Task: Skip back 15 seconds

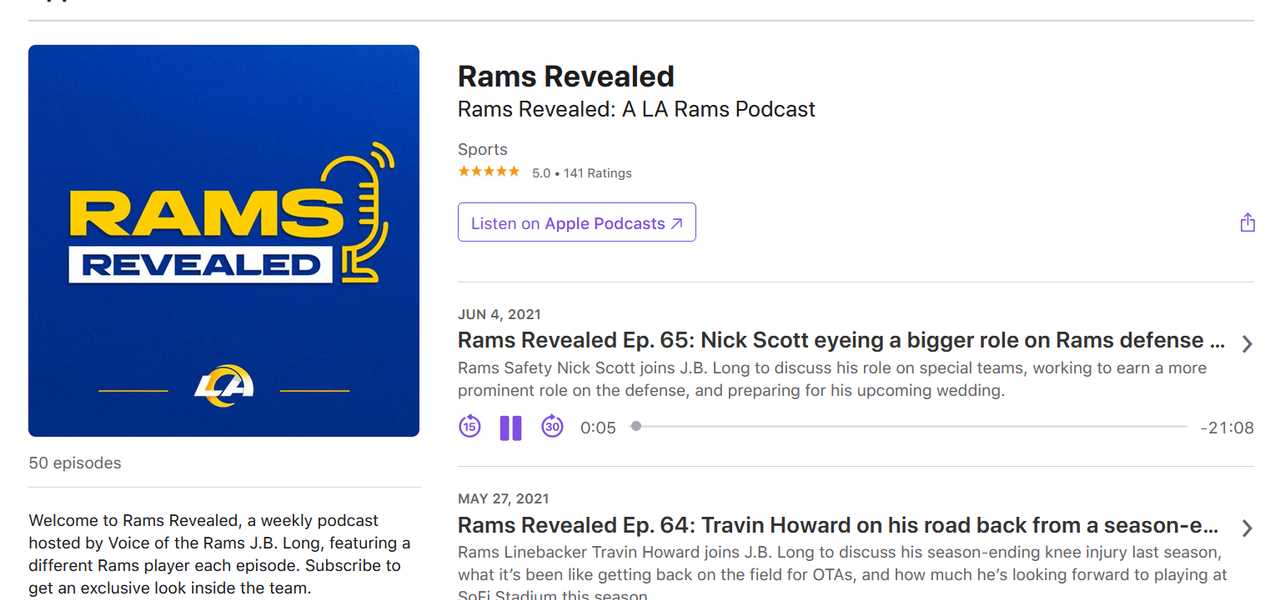Action: [470, 427]
